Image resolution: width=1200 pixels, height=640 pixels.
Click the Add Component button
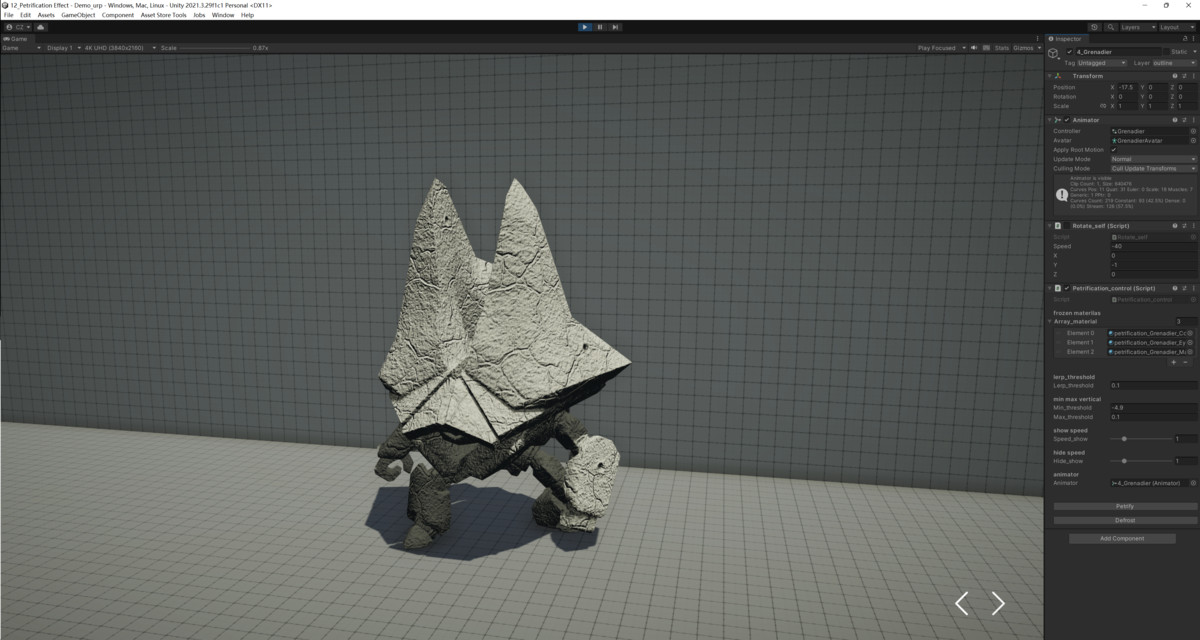coord(1122,538)
